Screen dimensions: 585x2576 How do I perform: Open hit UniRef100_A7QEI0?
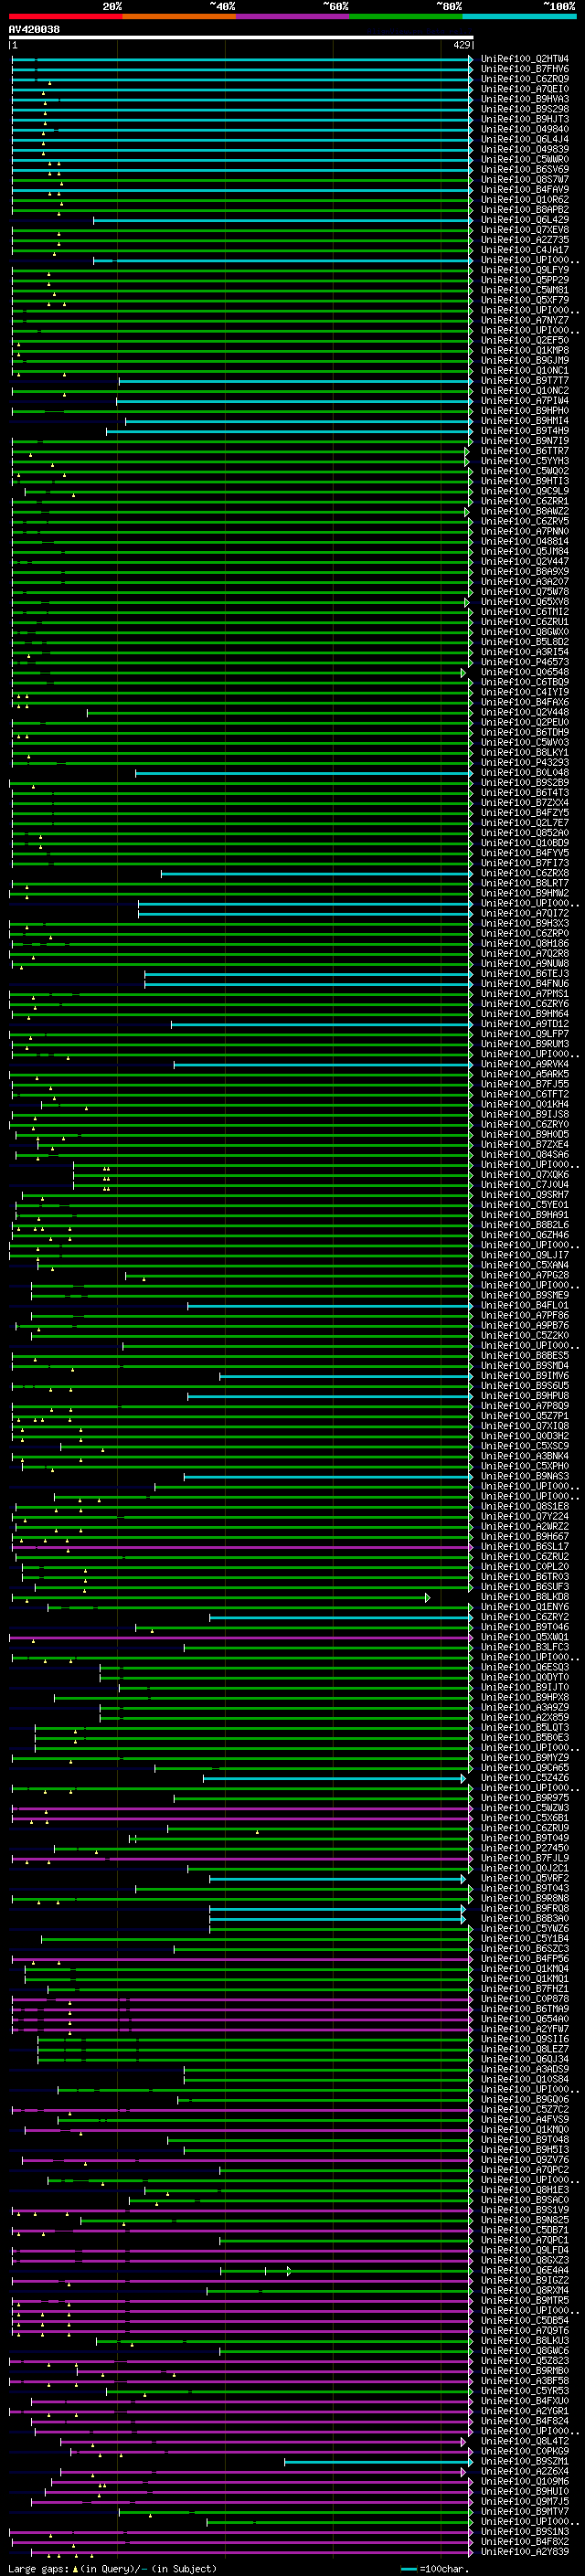(x=525, y=89)
